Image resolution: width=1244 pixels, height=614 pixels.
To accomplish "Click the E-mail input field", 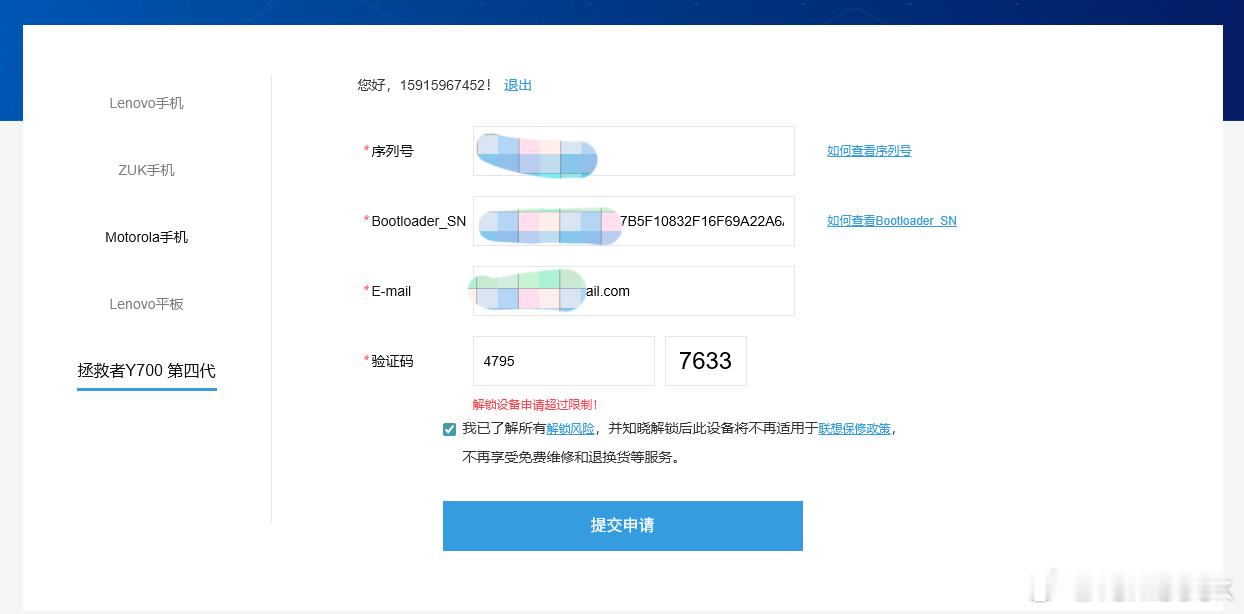I will coord(634,291).
